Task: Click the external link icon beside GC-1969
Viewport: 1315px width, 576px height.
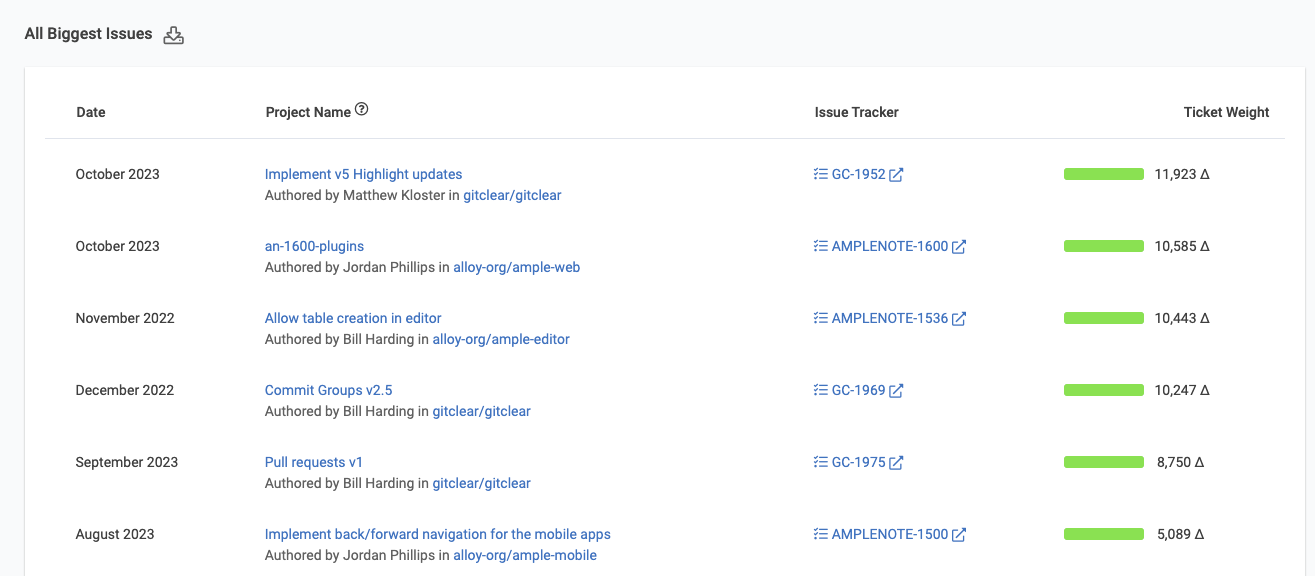Action: coord(896,391)
